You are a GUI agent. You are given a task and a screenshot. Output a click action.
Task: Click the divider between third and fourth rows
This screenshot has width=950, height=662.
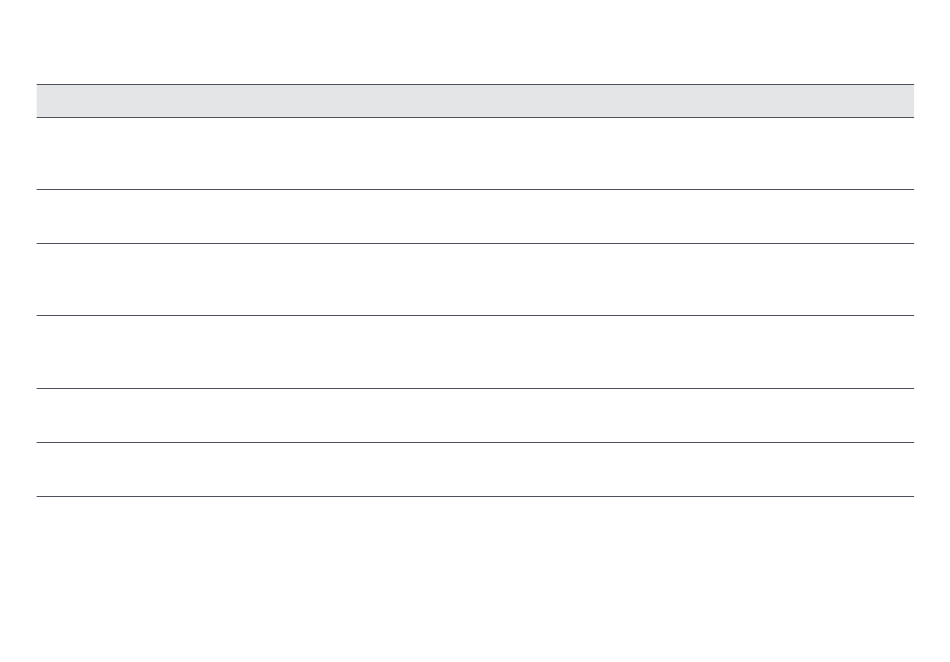coord(475,316)
